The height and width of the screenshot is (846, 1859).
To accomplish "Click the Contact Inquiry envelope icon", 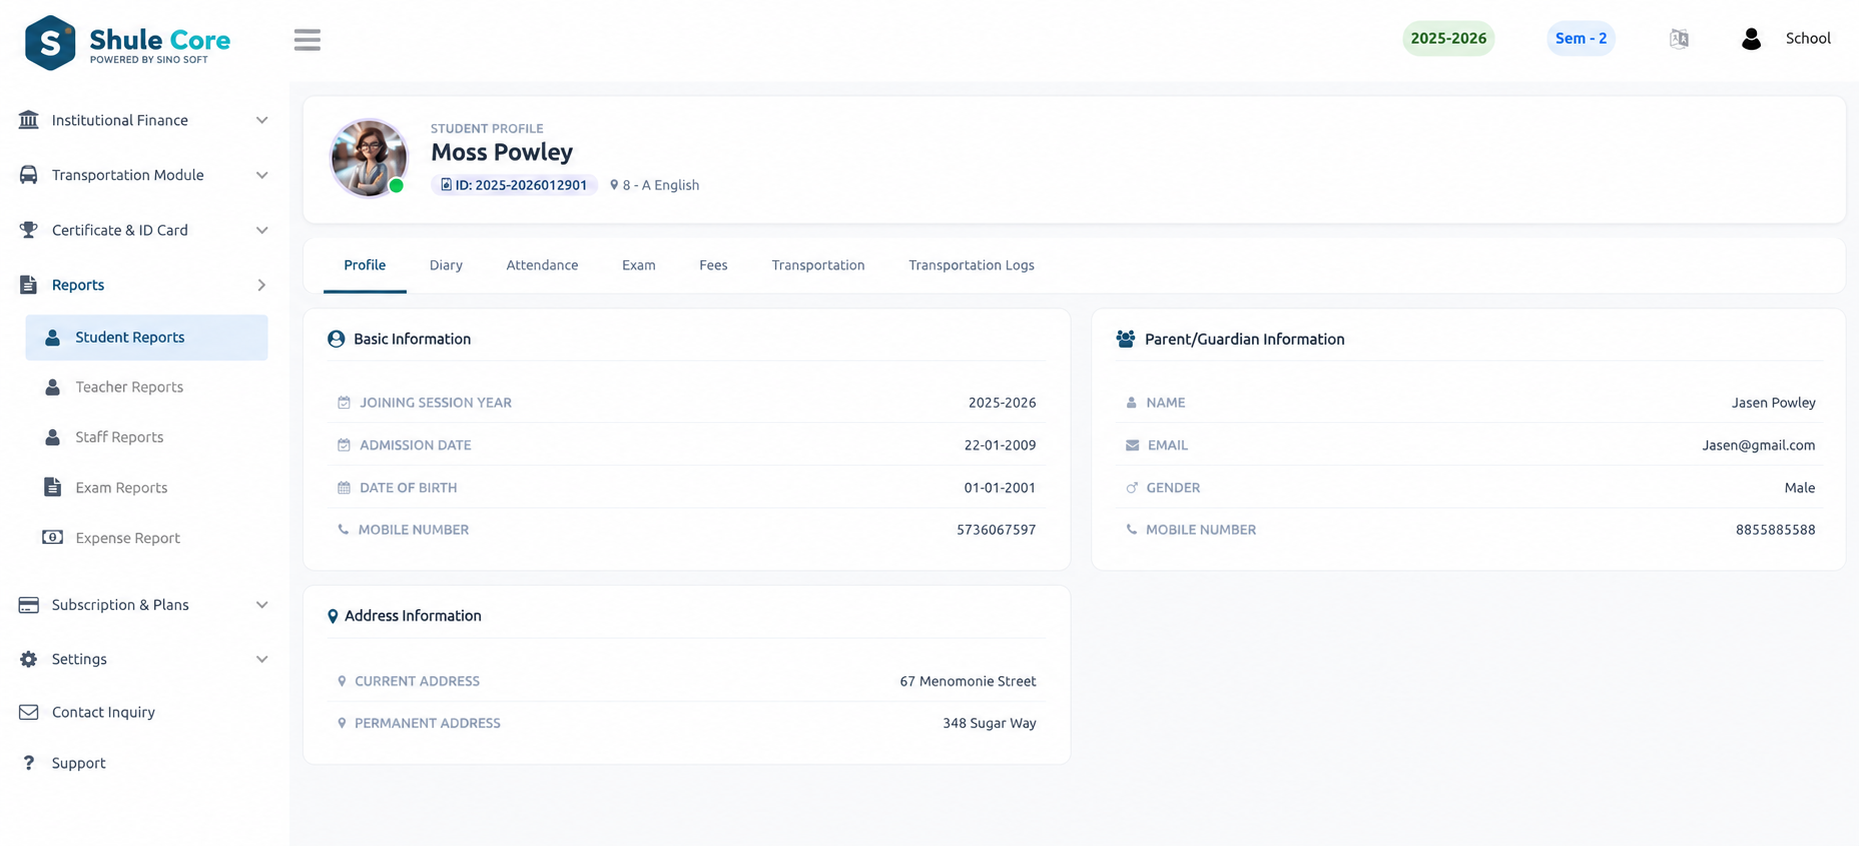I will click(29, 712).
